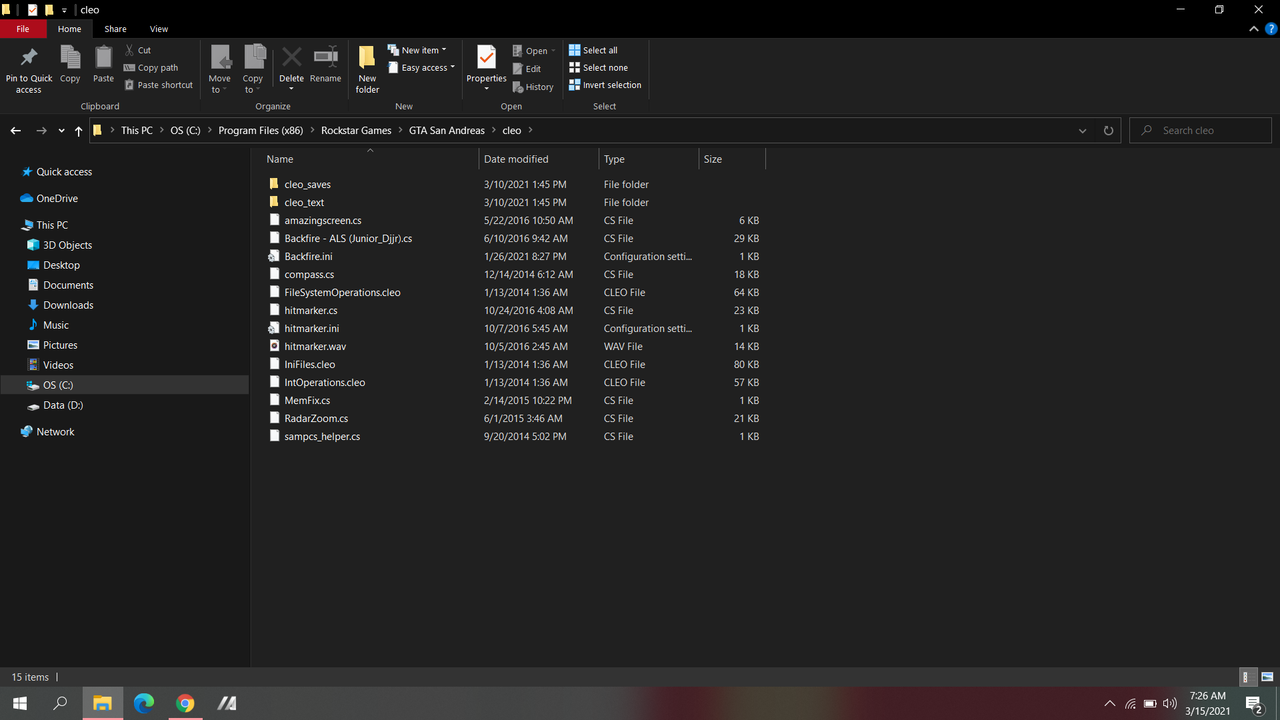1280x720 pixels.
Task: Open the Copy to menu
Action: point(253,69)
